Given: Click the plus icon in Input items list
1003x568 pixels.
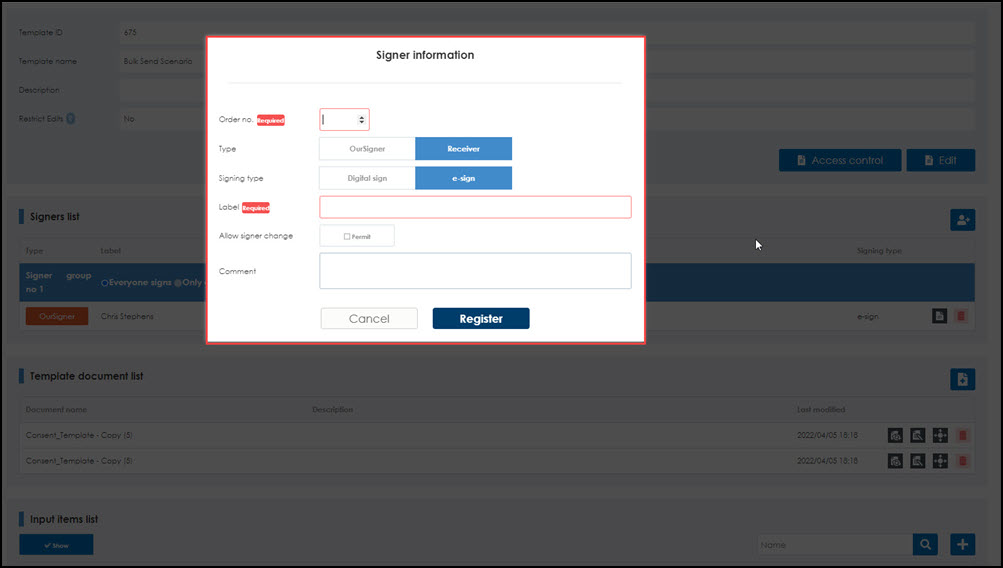Looking at the screenshot, I should (962, 544).
